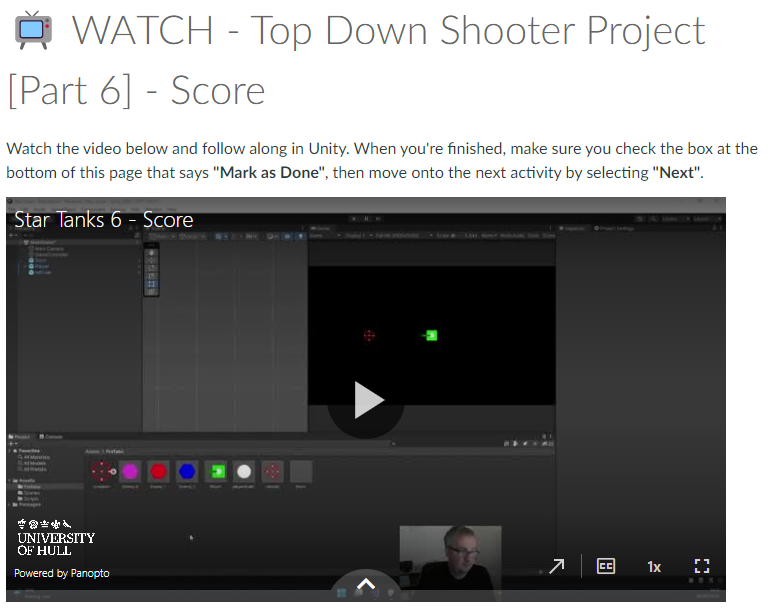This screenshot has width=771, height=613.
Task: Select the magenta enemy prefab icon
Action: pos(130,471)
